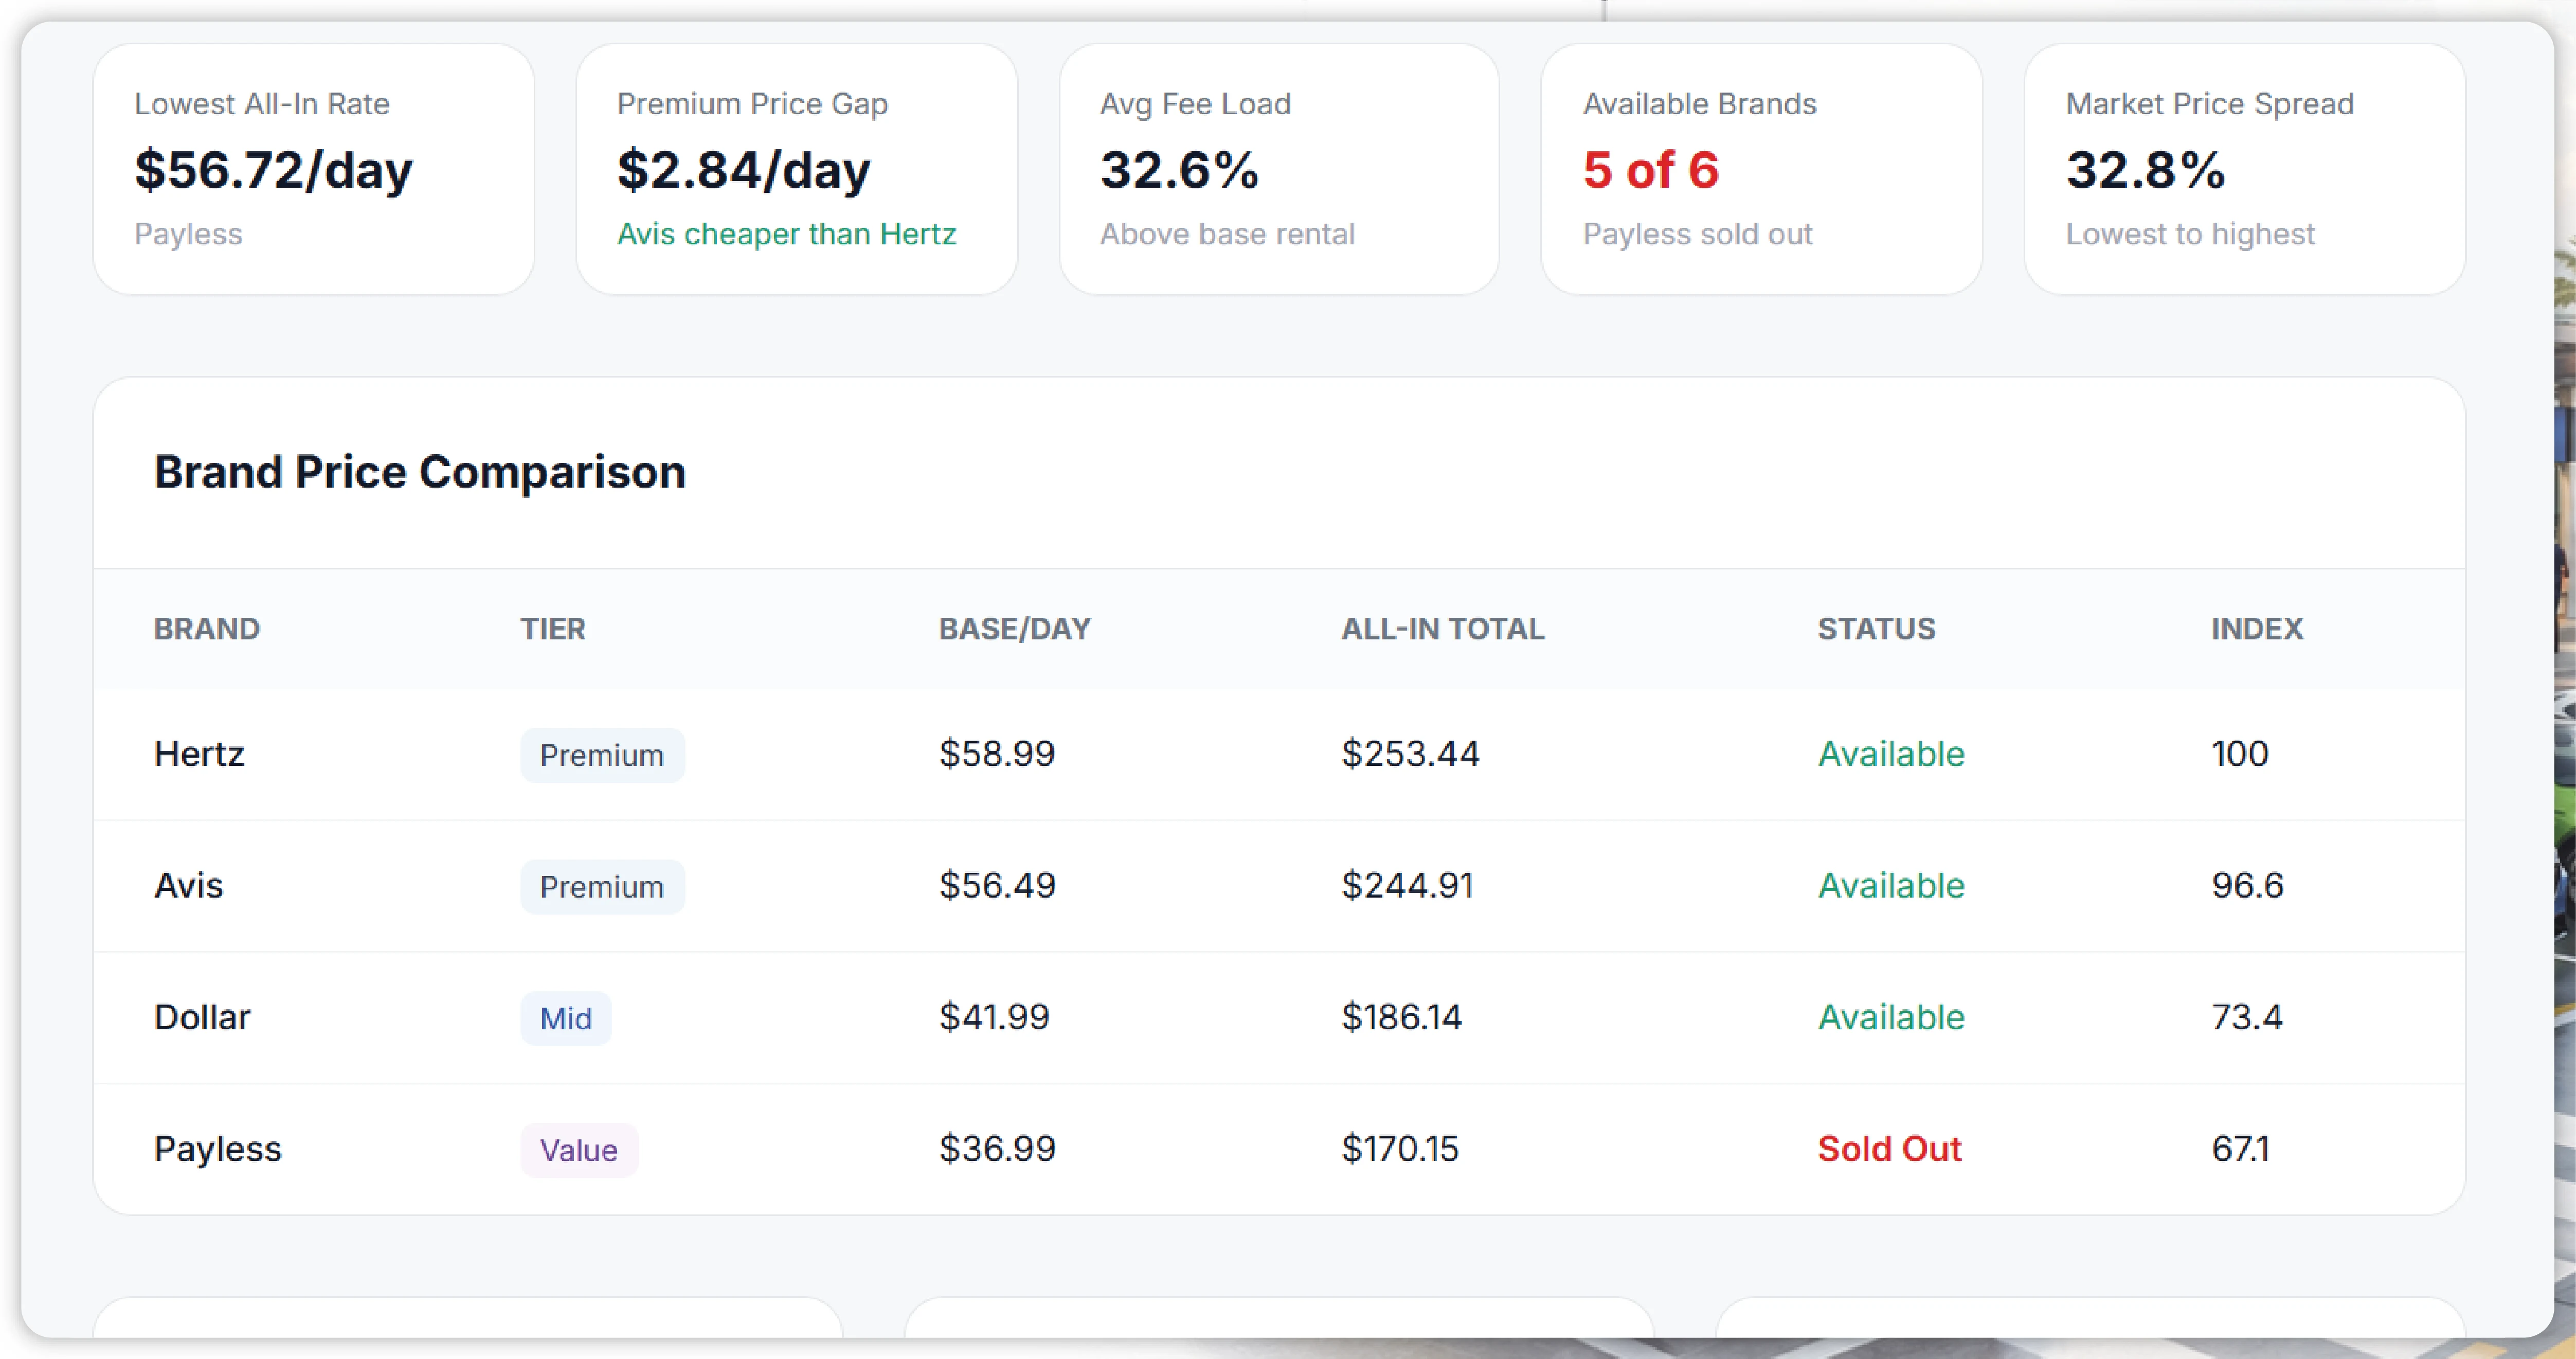Viewport: 2576px width, 1359px height.
Task: Click the Premium tier badge for Avis
Action: pos(602,887)
